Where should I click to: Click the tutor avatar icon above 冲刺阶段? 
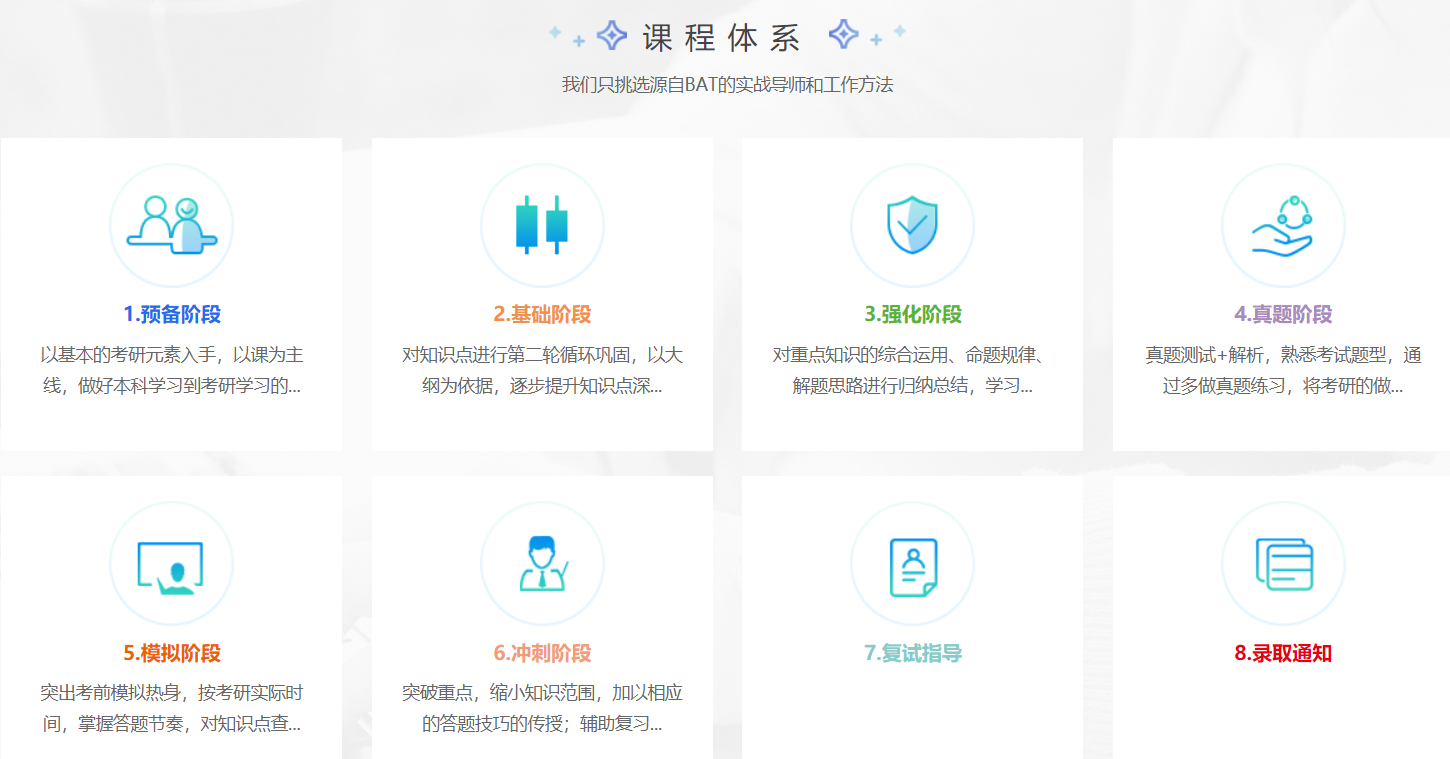[542, 564]
